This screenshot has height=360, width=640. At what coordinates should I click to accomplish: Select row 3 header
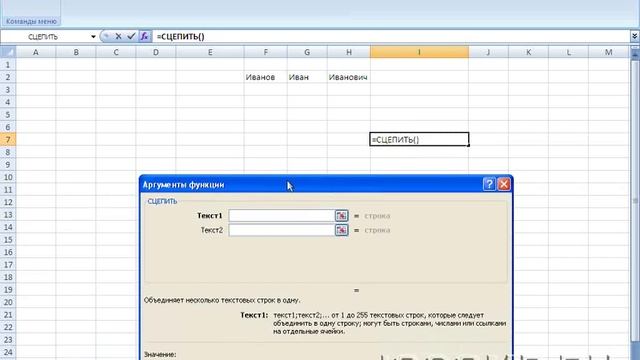click(8, 90)
